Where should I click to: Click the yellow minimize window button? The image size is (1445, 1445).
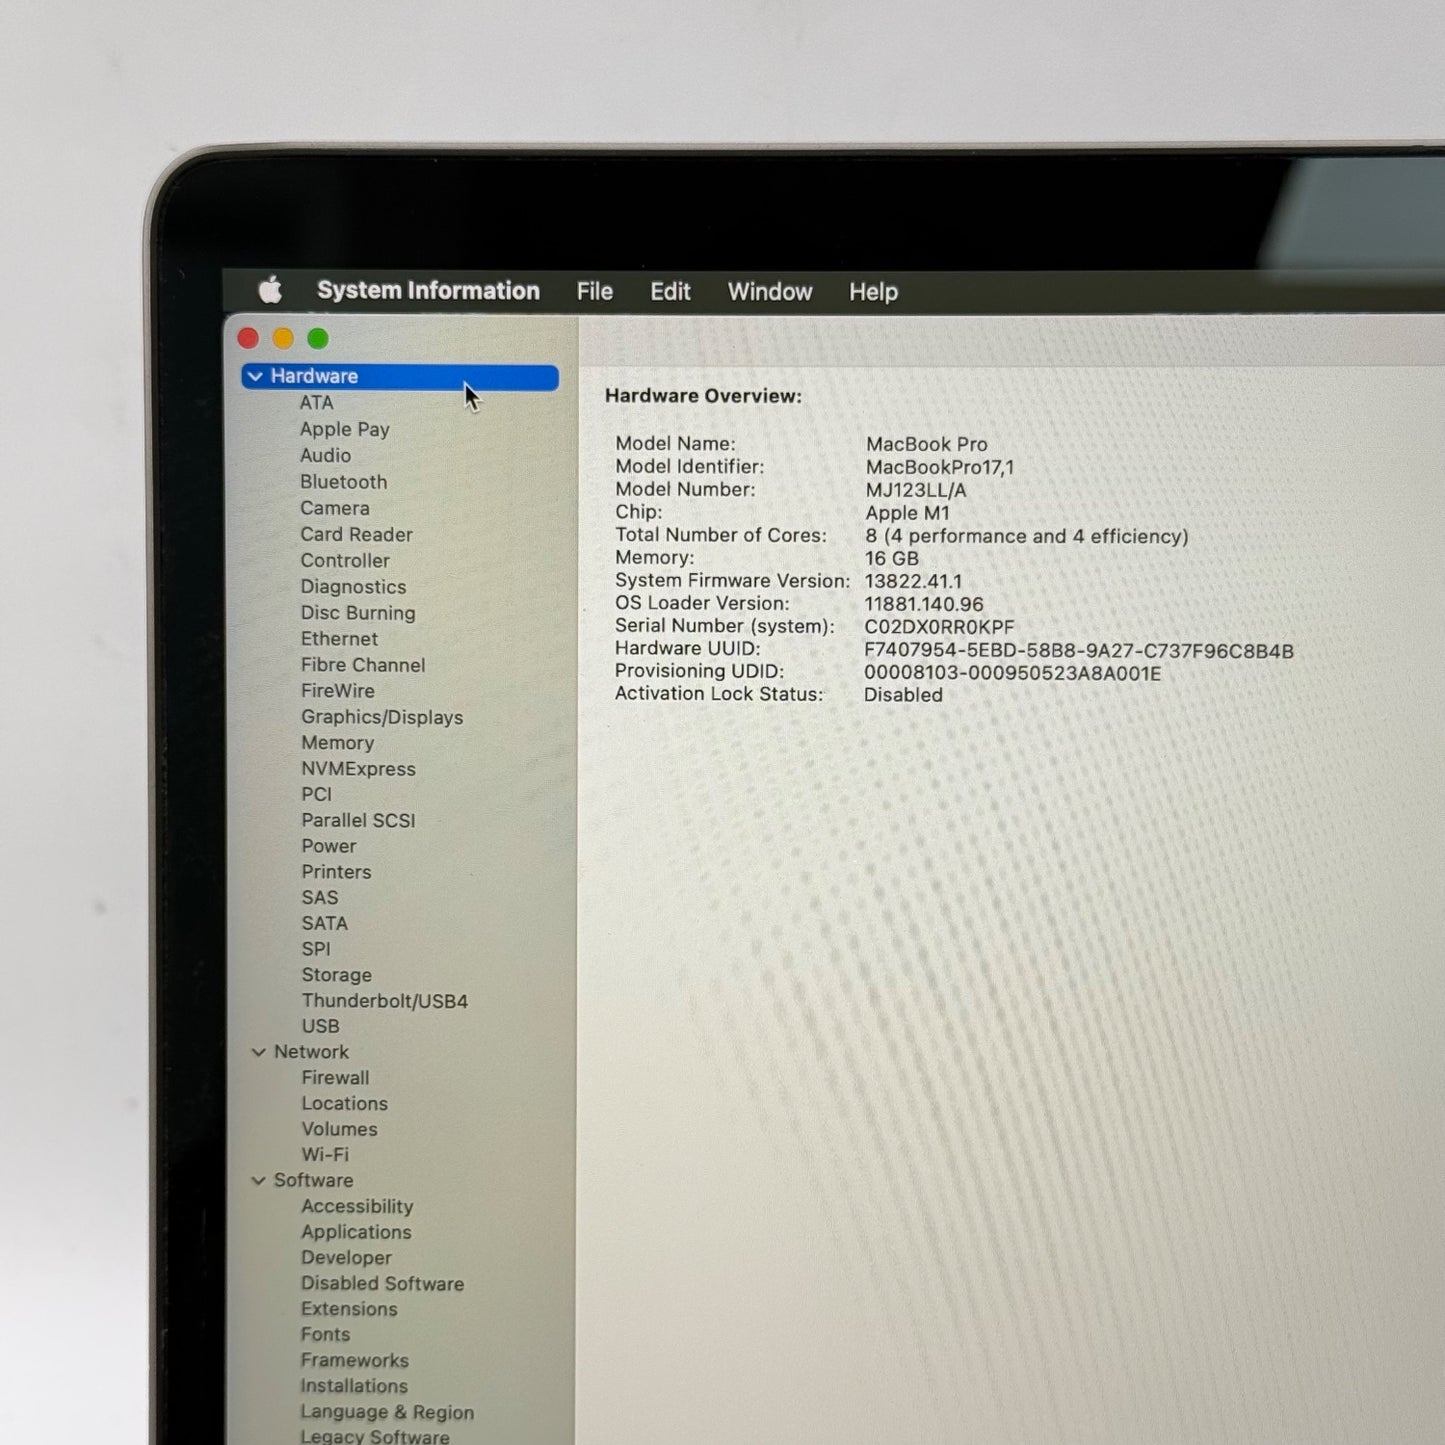pos(283,339)
